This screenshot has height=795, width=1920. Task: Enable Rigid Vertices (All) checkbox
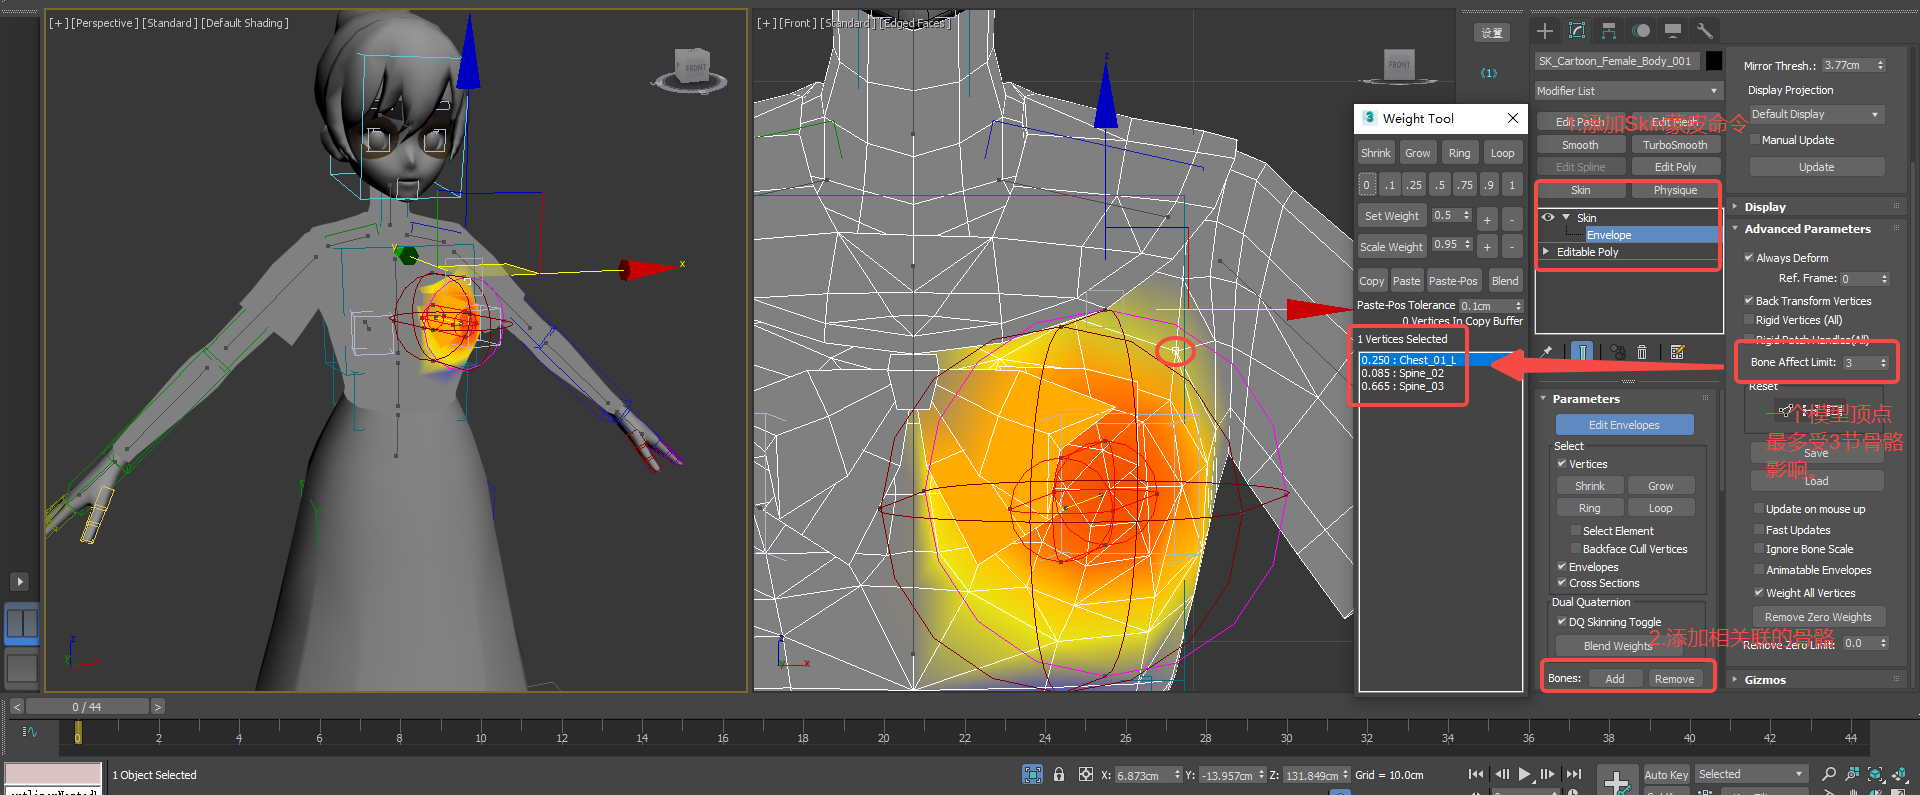(x=1749, y=320)
